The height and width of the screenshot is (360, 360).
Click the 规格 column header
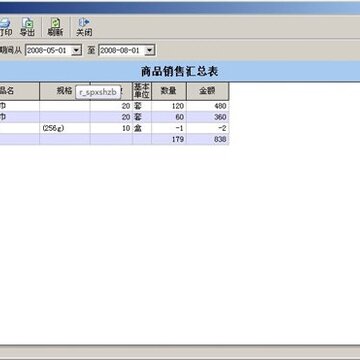click(65, 91)
